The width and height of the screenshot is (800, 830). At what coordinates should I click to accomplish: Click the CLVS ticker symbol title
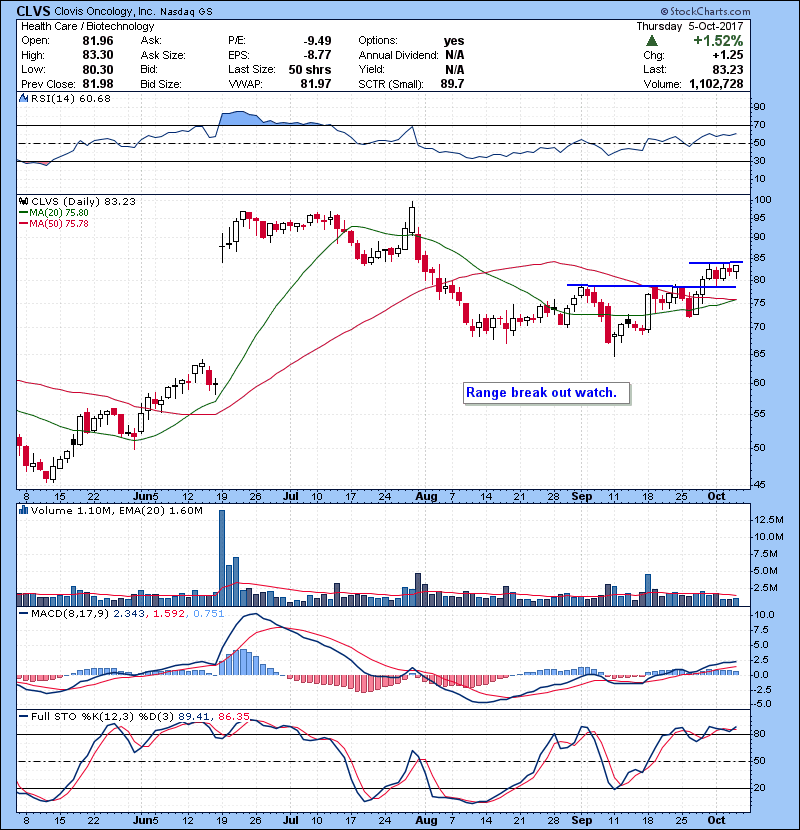34,11
